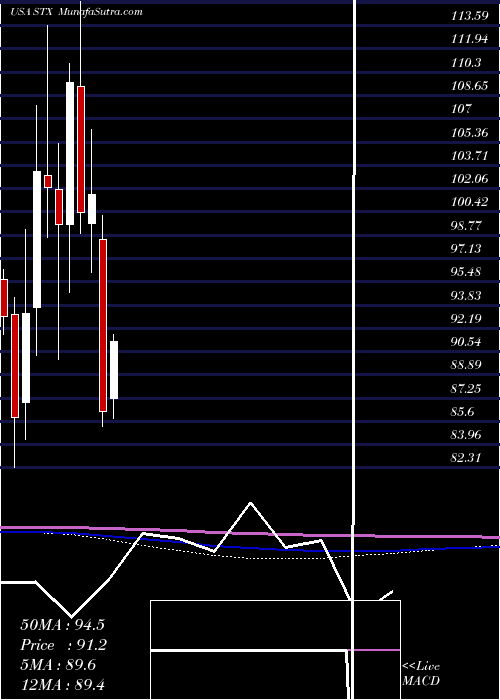
Task: Click the 103.71 price axis label
Action: (x=469, y=156)
